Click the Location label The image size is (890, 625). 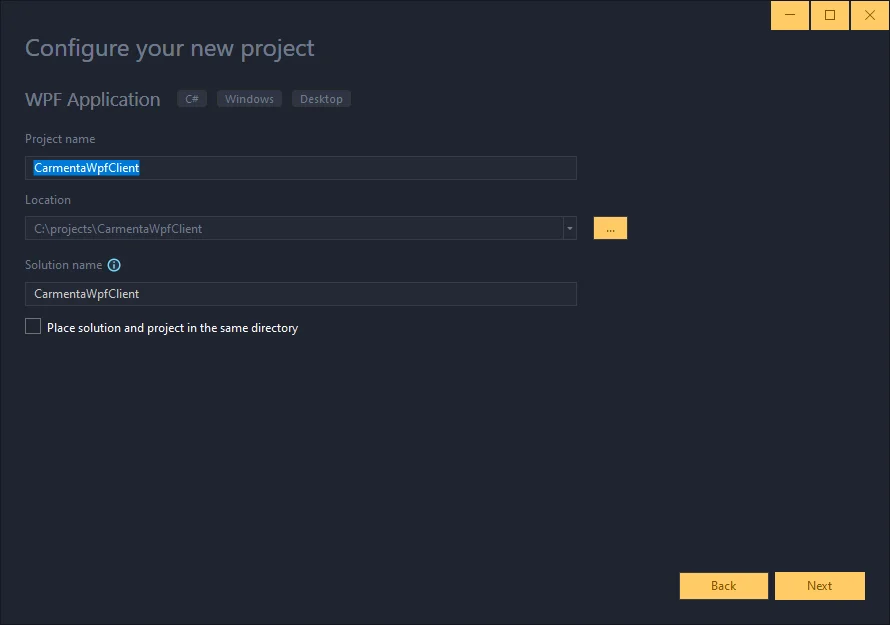coord(48,200)
